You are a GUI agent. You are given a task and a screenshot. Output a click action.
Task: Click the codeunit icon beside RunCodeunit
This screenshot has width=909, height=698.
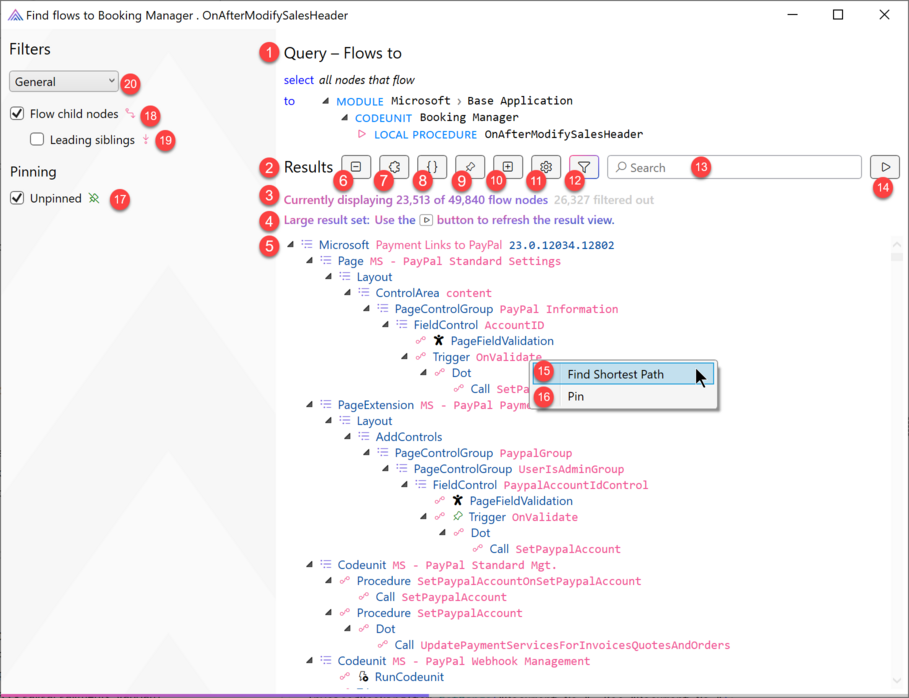coord(363,677)
